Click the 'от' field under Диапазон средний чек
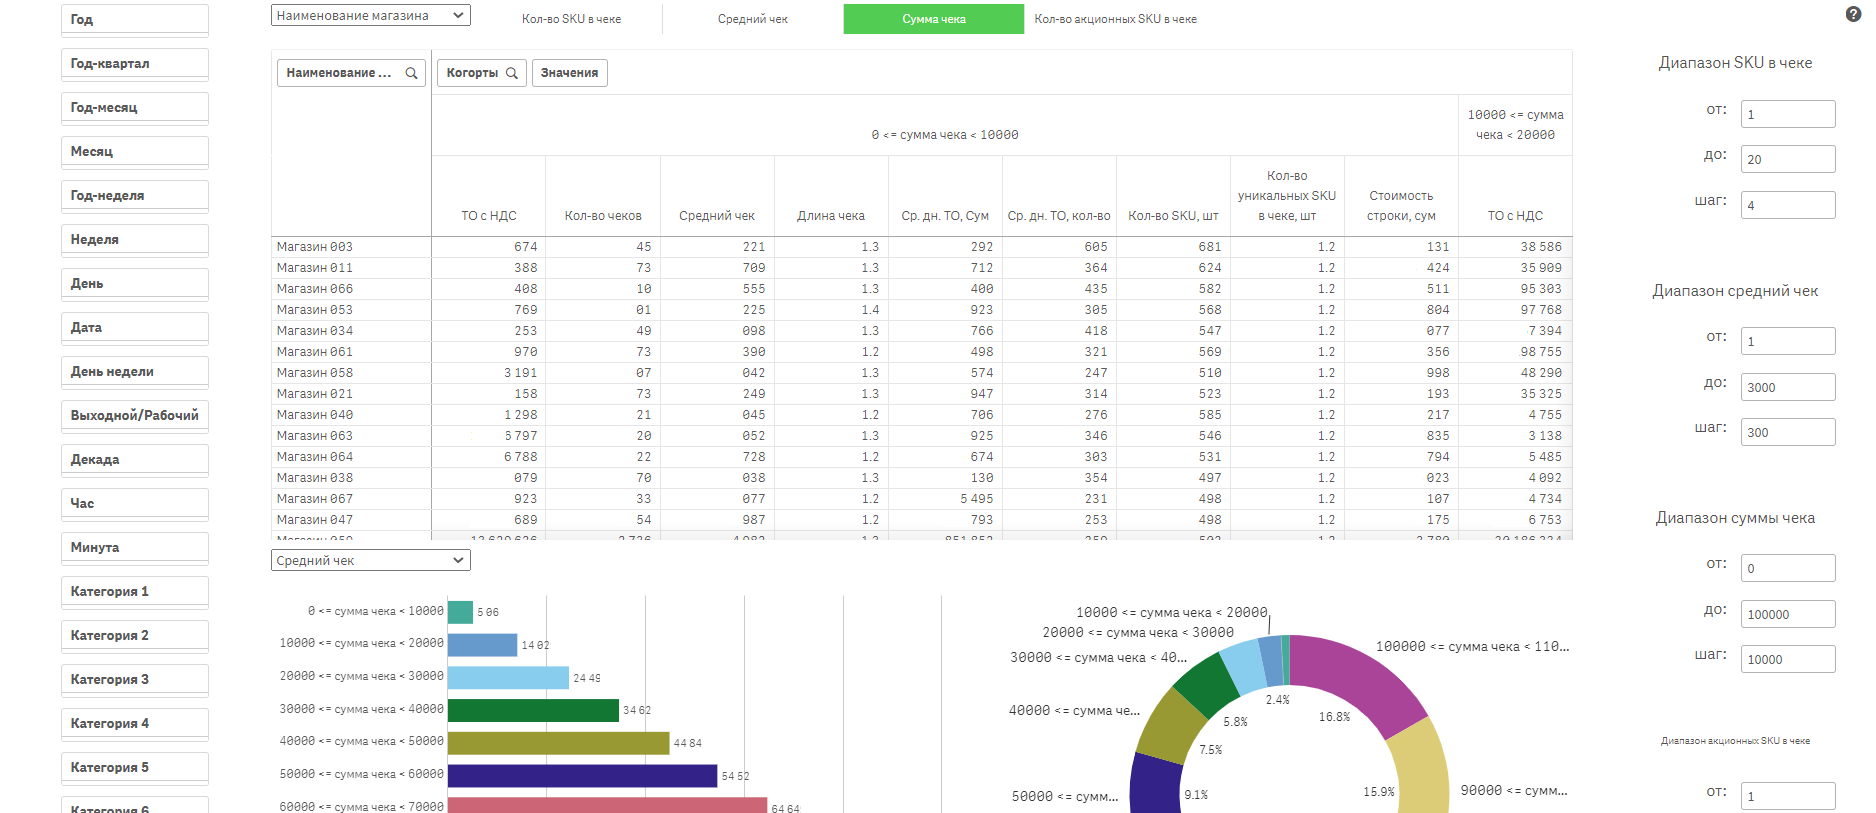The image size is (1876, 813). point(1788,341)
